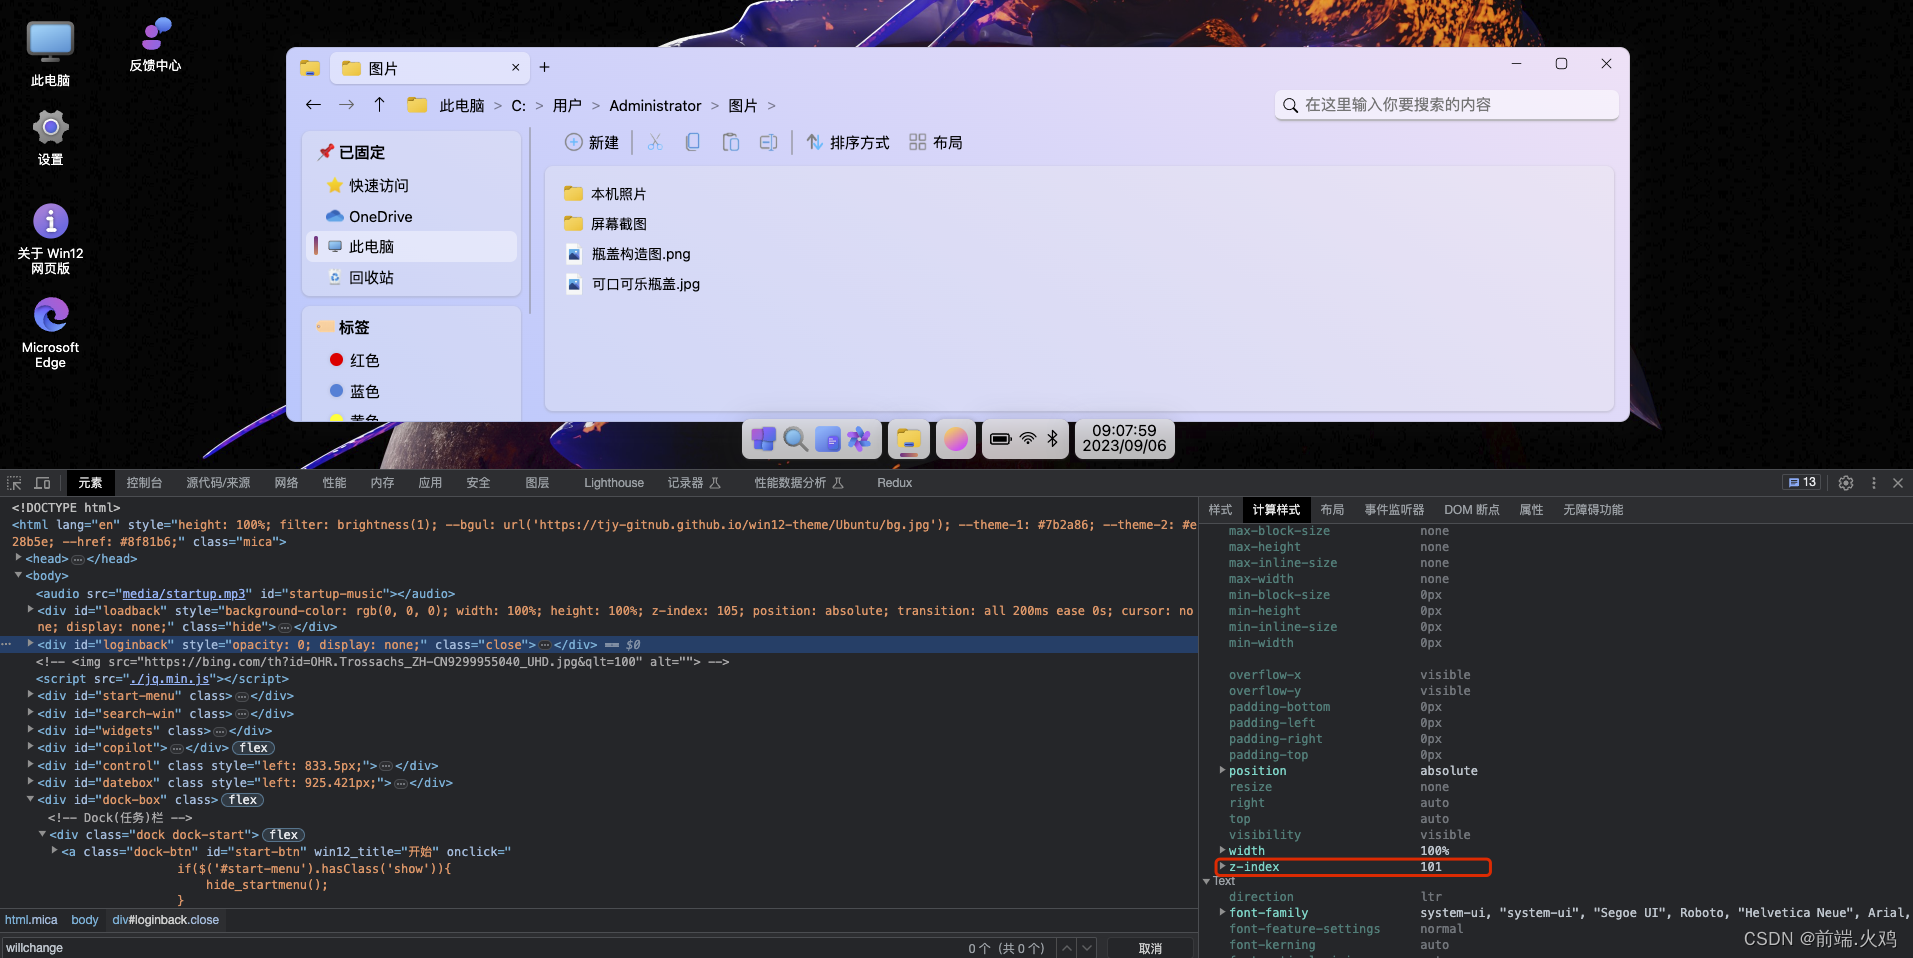
Task: Expand the div#search-win node
Action: tap(30, 713)
